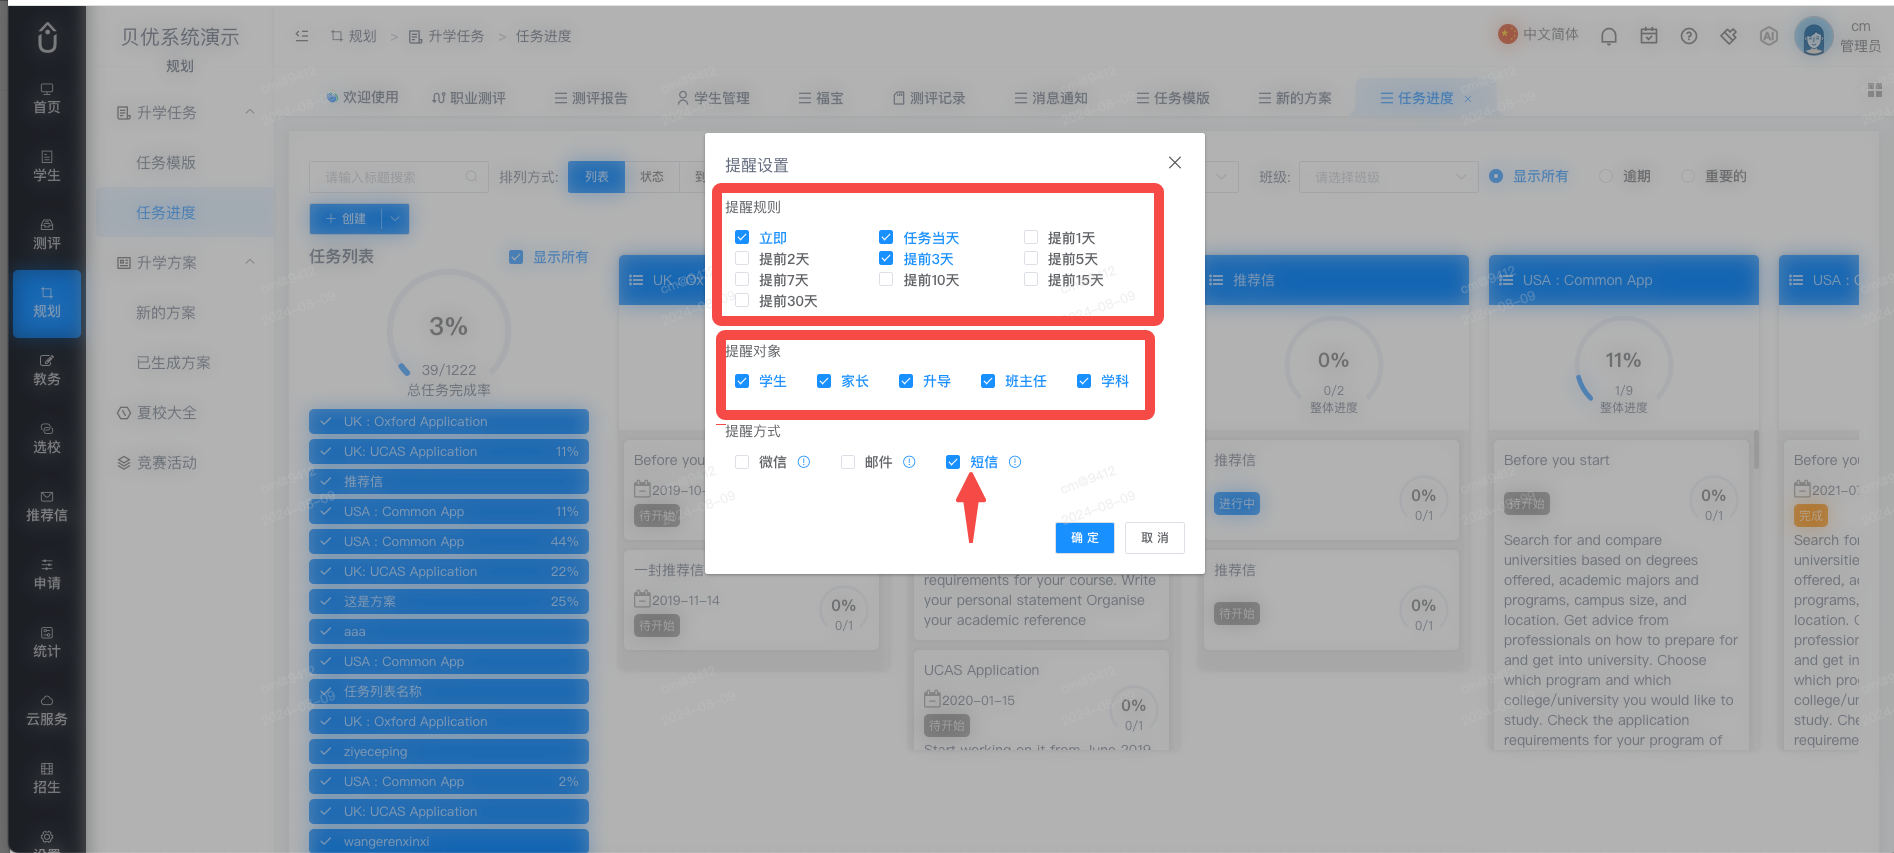Image resolution: width=1894 pixels, height=853 pixels.
Task: Collapse sidebar with the menu fold icon
Action: click(302, 36)
